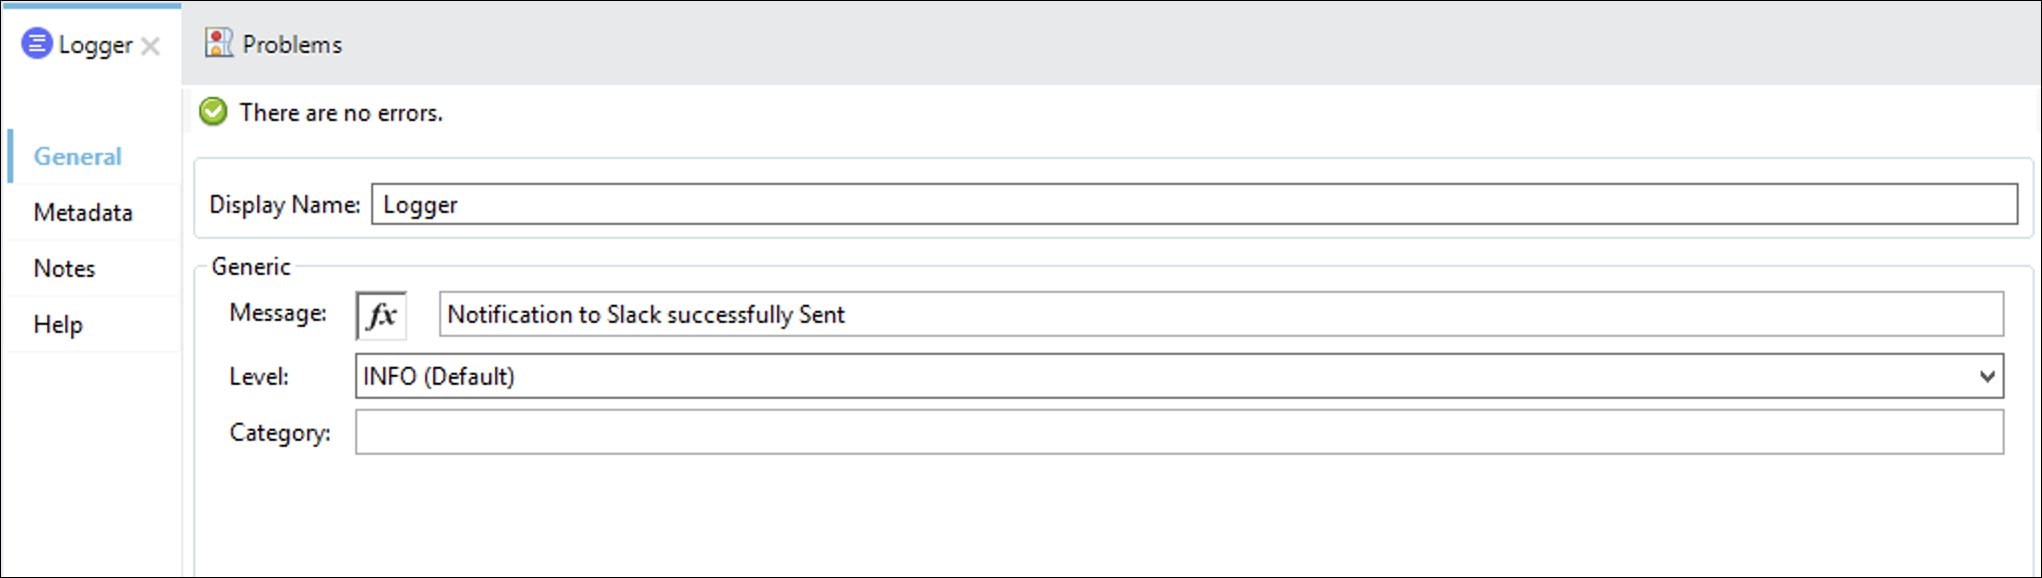Click the Message input containing Slack notification text
Image resolution: width=2042 pixels, height=578 pixels.
[1221, 314]
